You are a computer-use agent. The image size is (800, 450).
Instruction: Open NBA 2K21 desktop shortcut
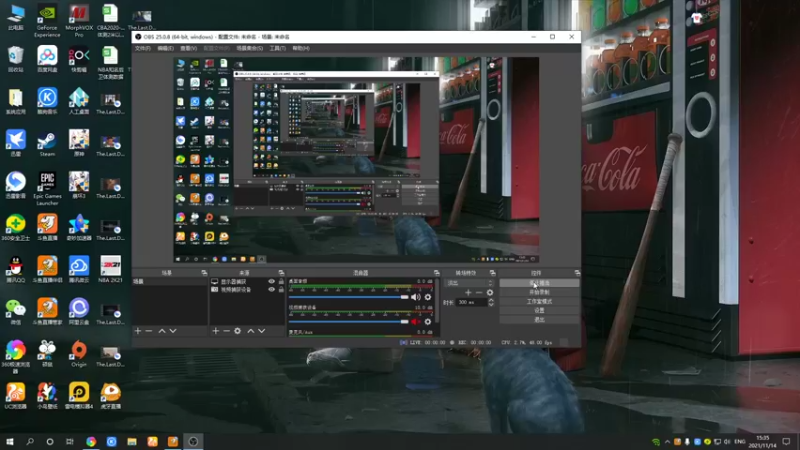110,269
